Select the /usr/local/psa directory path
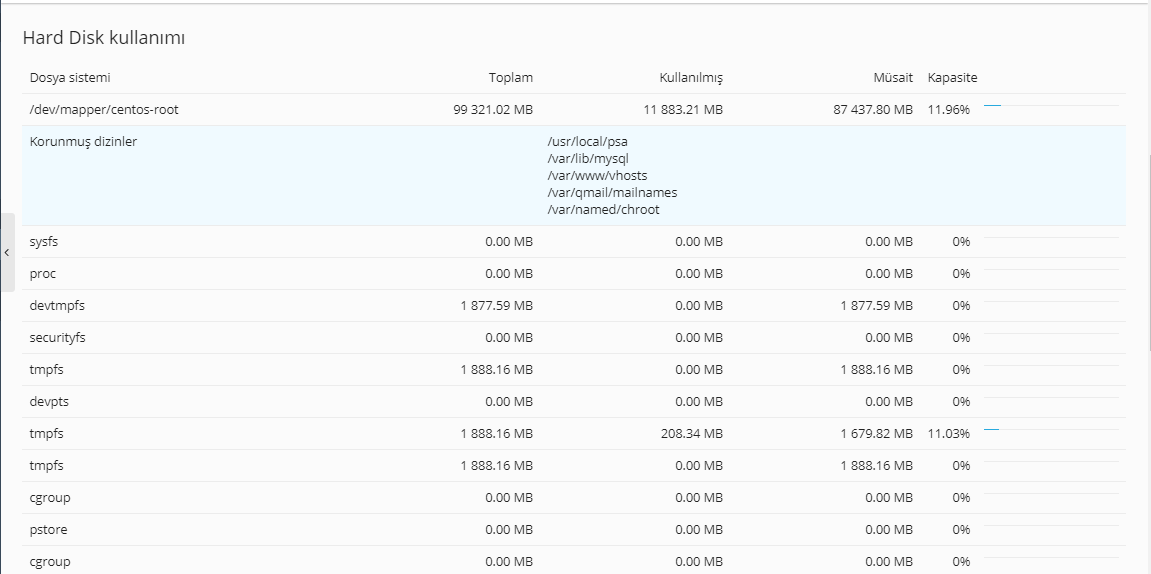Image resolution: width=1151 pixels, height=574 pixels. click(x=587, y=142)
